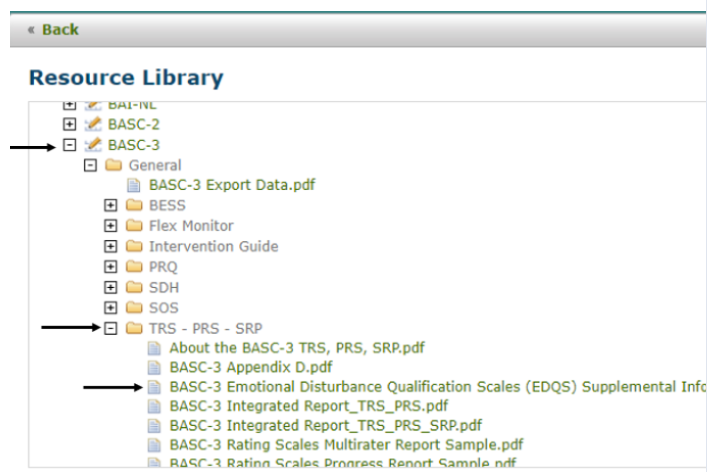Click the General folder icon
710x472 pixels.
pos(113,165)
